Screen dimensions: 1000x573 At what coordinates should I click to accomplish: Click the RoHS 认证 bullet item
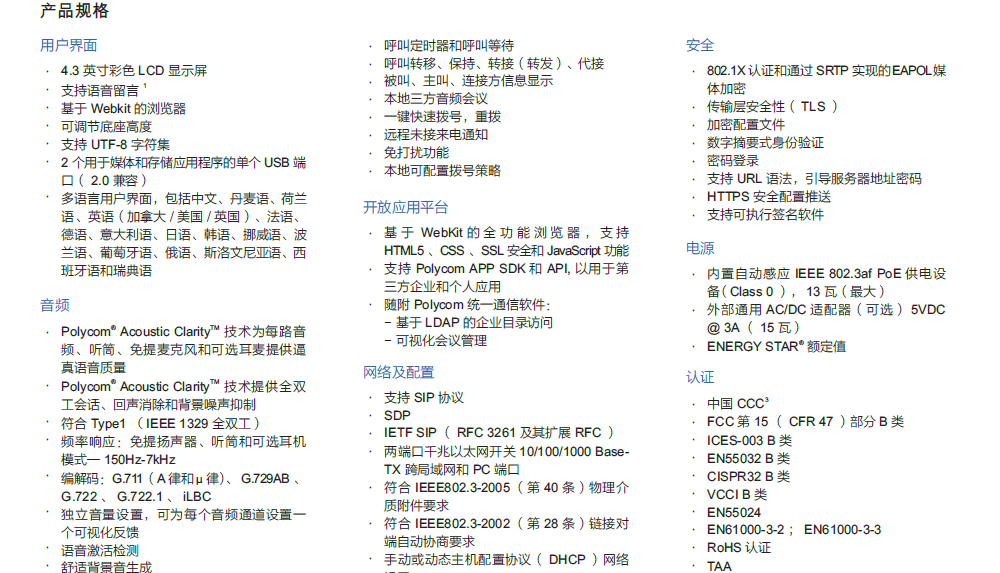point(739,548)
